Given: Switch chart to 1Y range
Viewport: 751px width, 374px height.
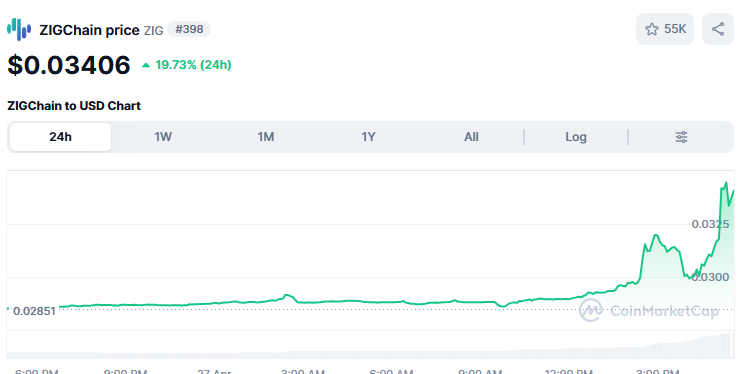Looking at the screenshot, I should (368, 137).
